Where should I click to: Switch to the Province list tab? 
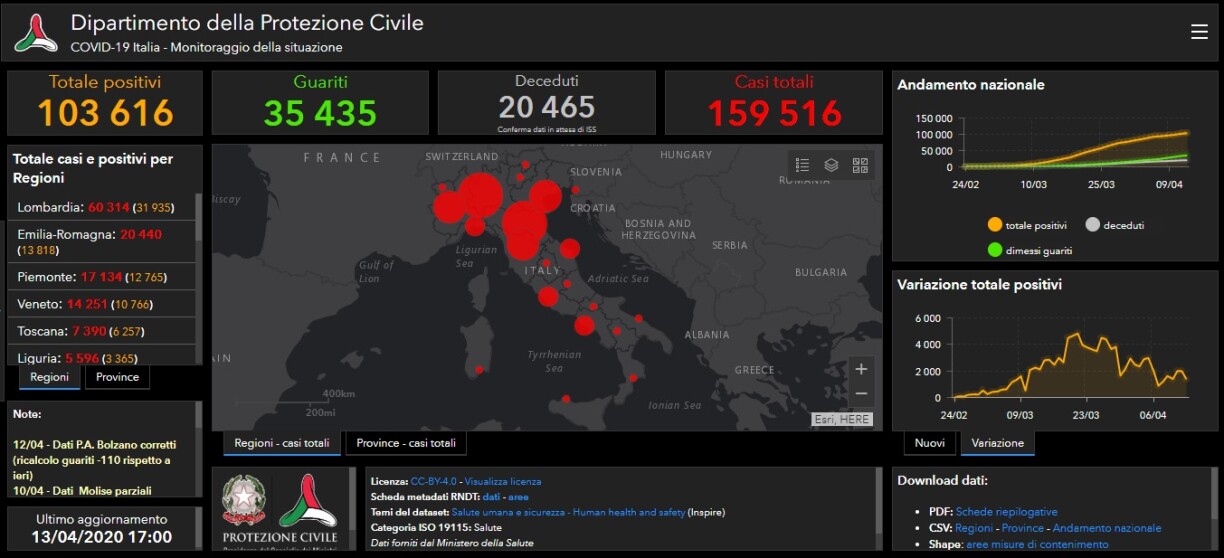[x=117, y=377]
